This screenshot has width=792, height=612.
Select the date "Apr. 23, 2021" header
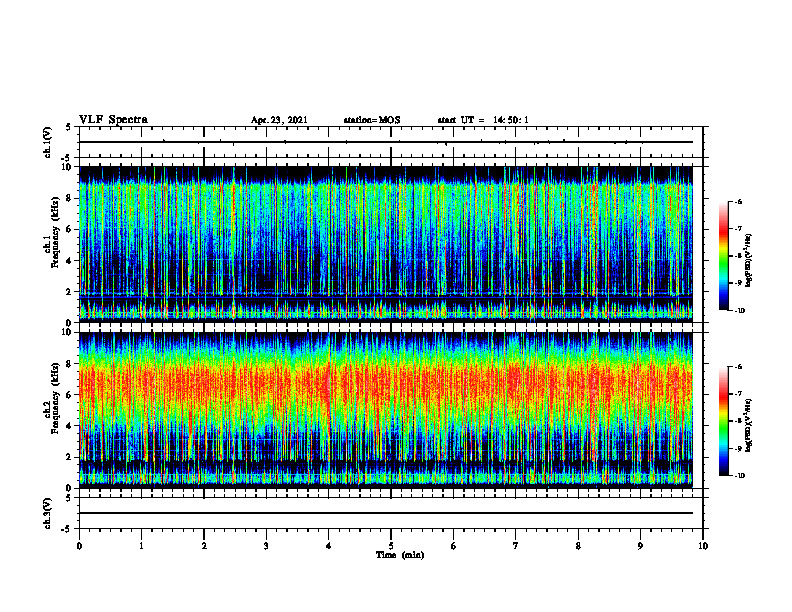(279, 120)
